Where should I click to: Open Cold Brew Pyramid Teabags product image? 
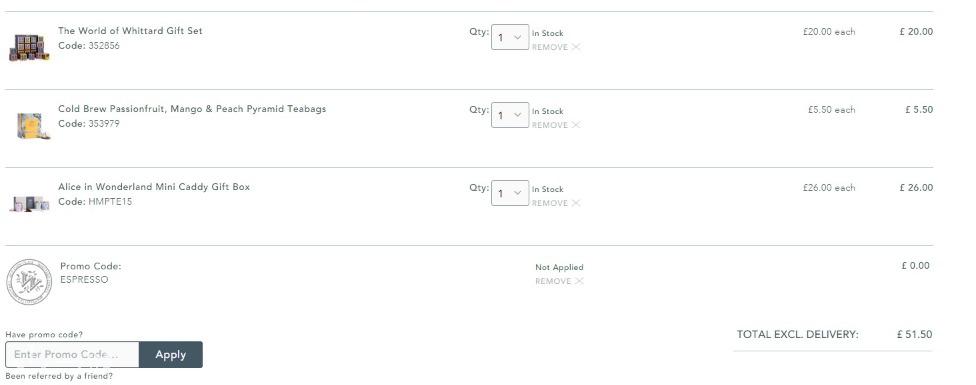[x=32, y=126]
